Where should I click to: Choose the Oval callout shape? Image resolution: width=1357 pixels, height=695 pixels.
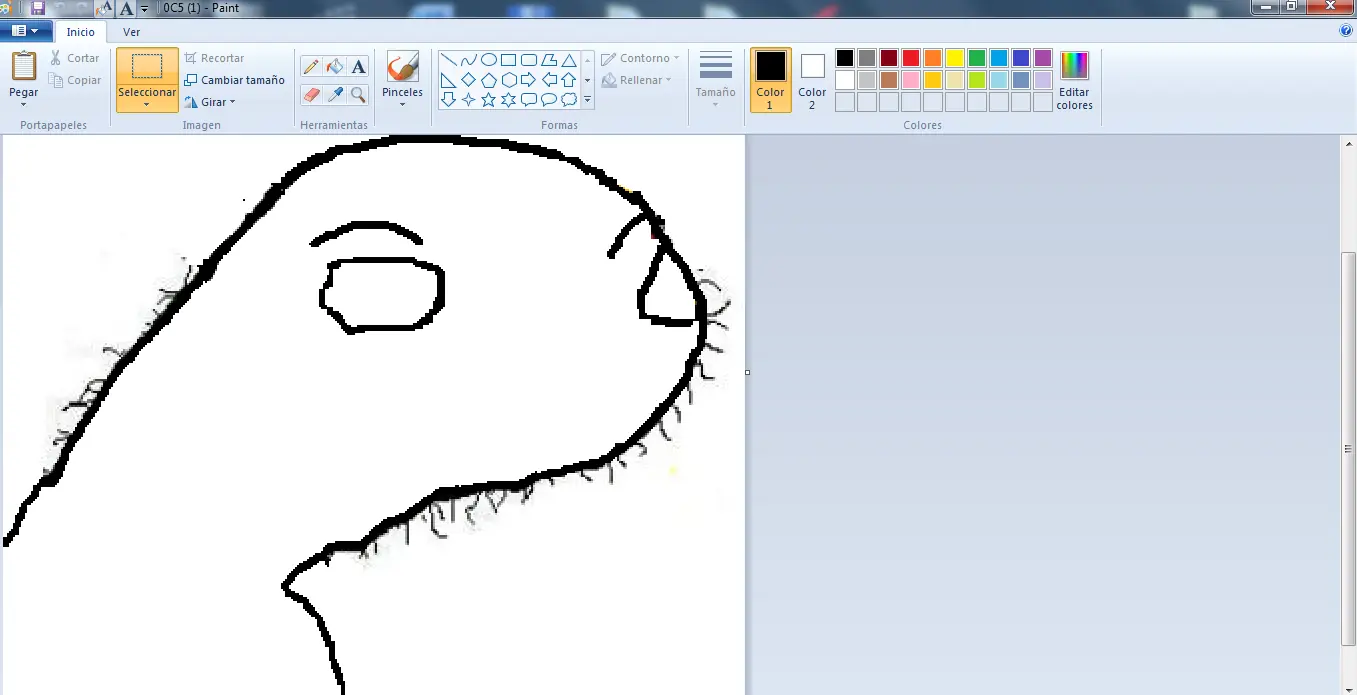(x=548, y=99)
